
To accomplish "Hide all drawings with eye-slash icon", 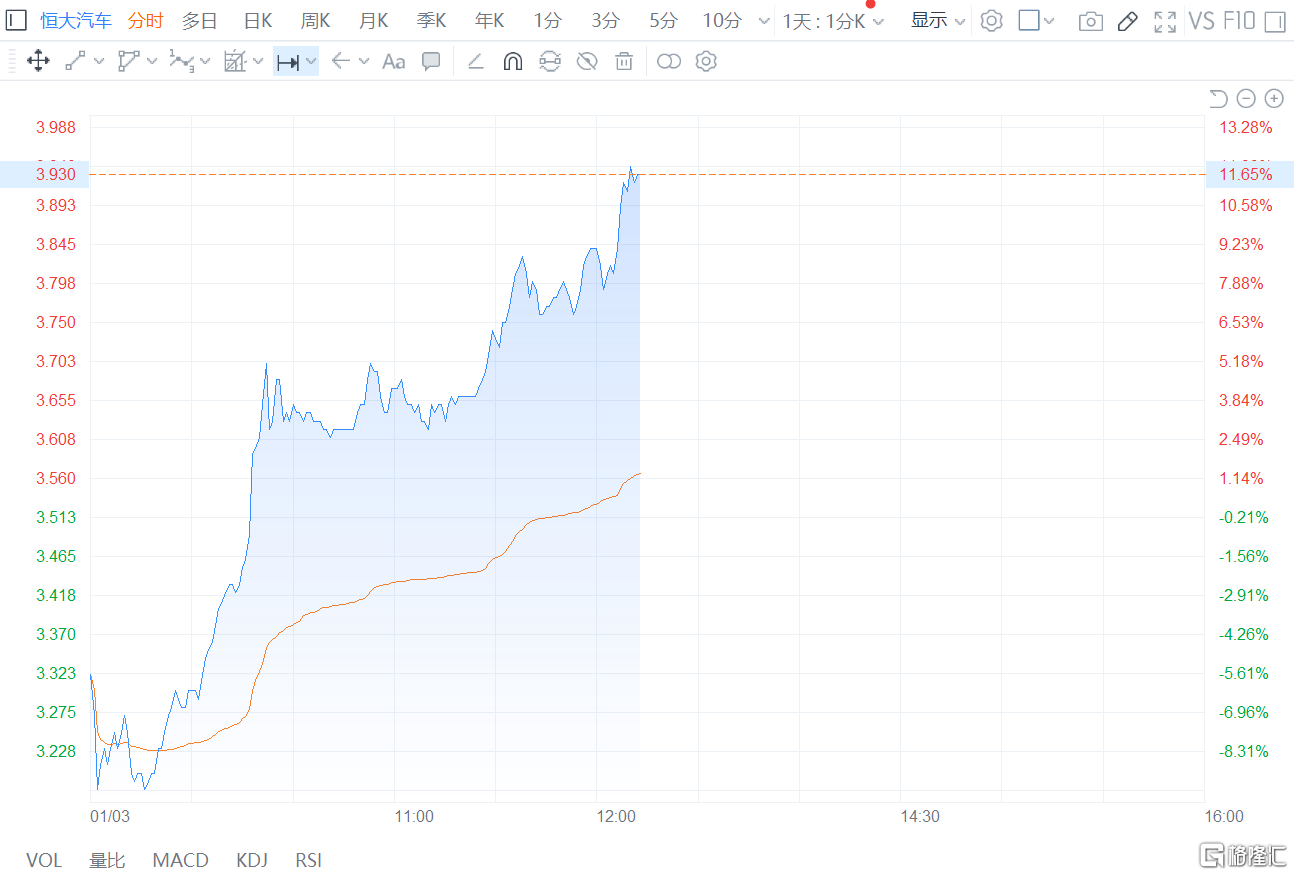I will coord(587,62).
